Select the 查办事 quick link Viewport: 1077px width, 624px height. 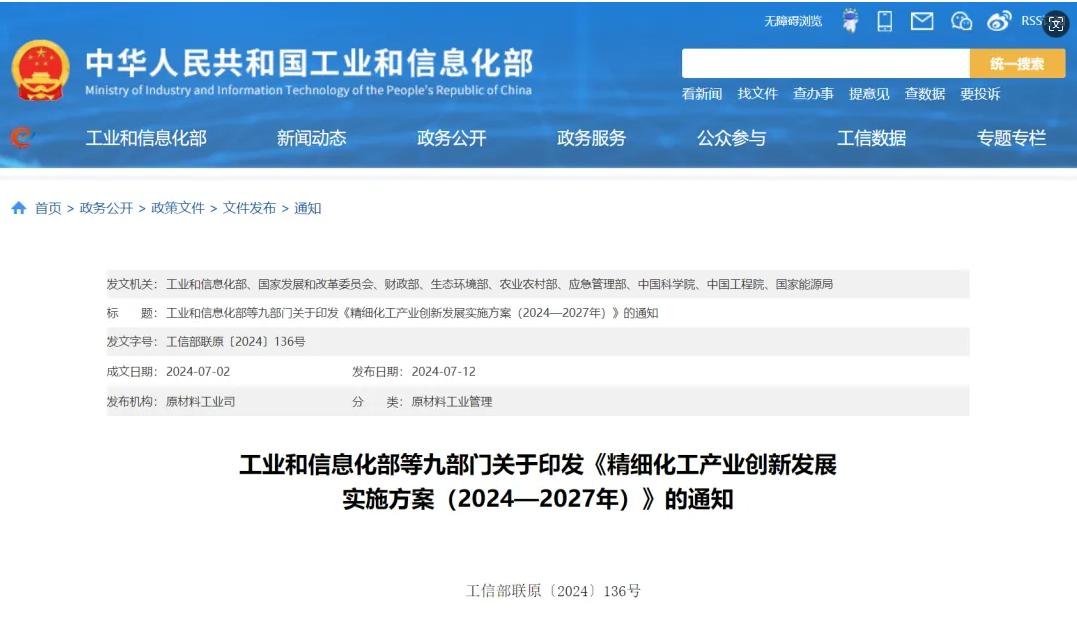pyautogui.click(x=813, y=94)
